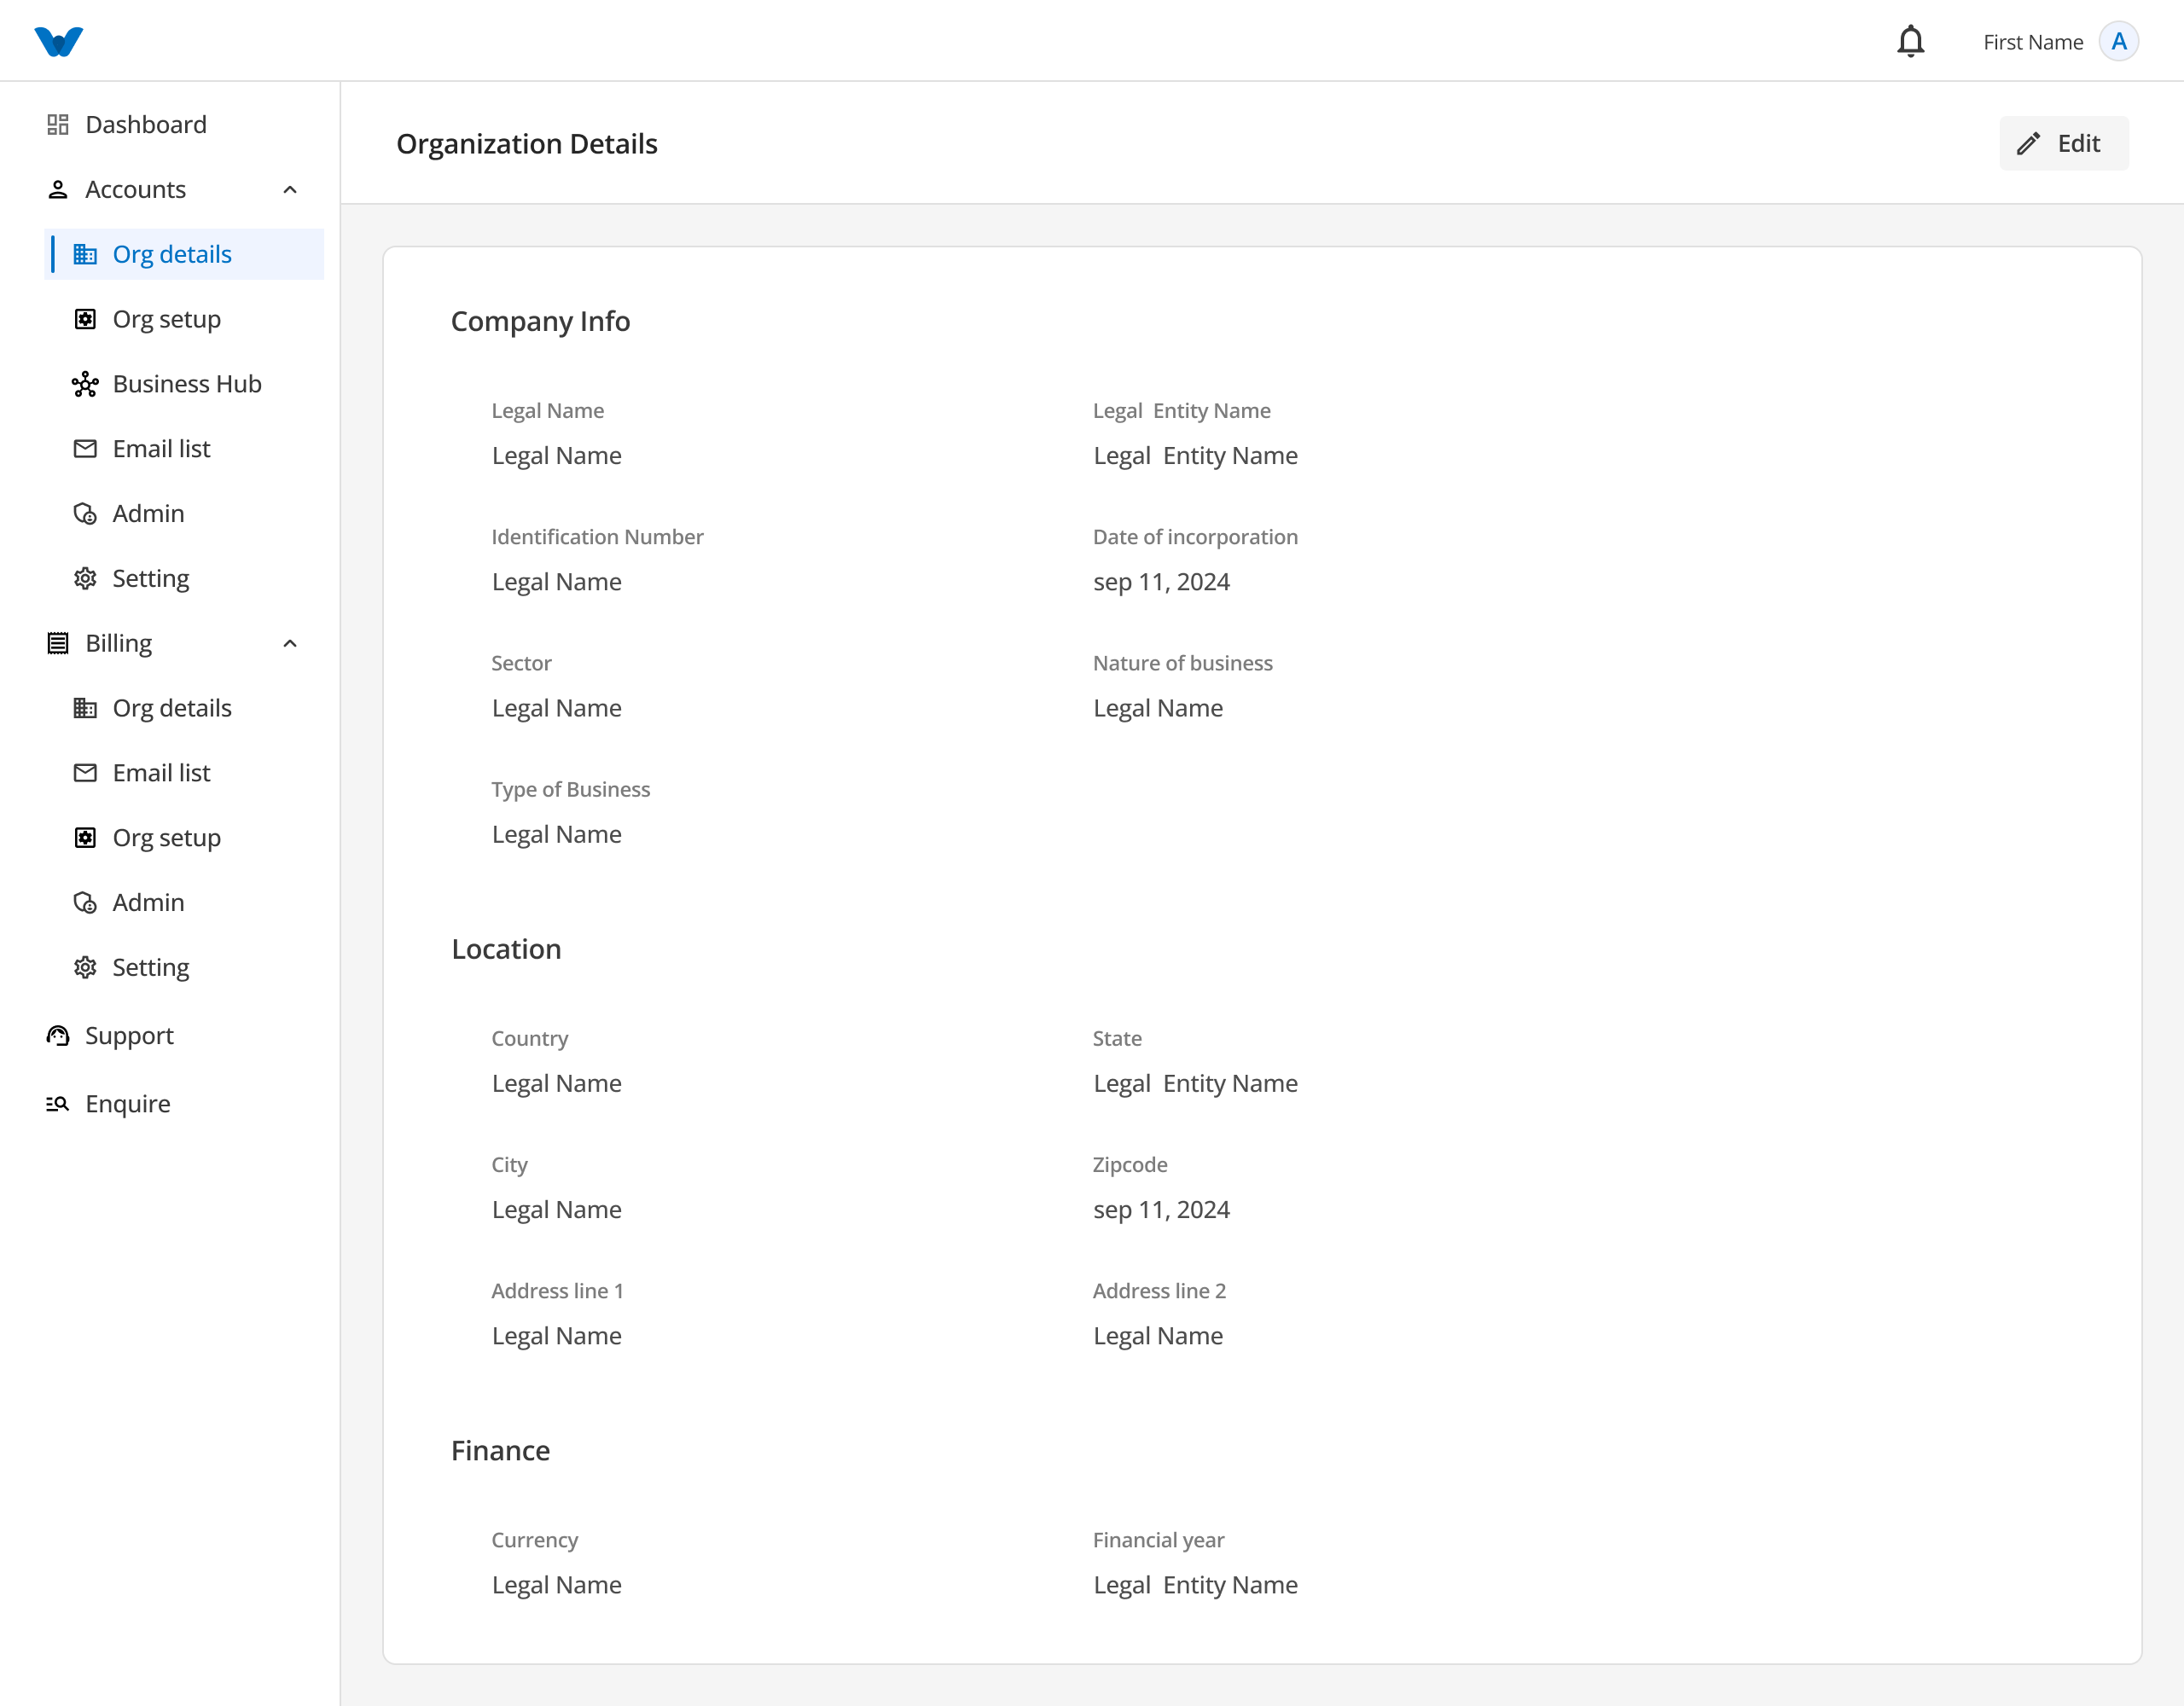This screenshot has height=1706, width=2184.
Task: Click the Financial year label
Action: coord(1158,1540)
